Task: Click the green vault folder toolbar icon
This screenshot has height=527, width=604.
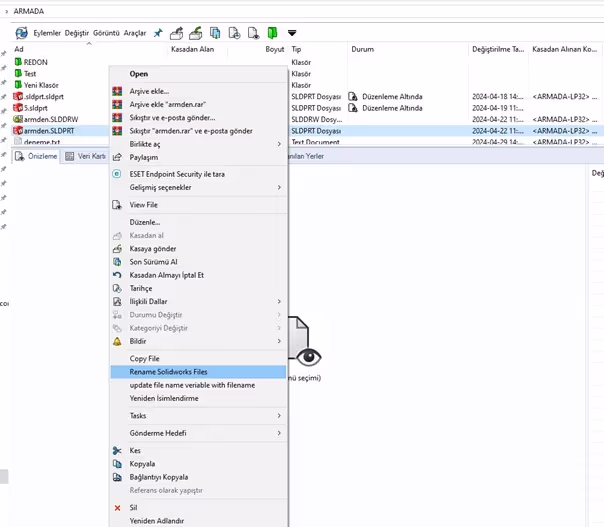Action: [272, 33]
